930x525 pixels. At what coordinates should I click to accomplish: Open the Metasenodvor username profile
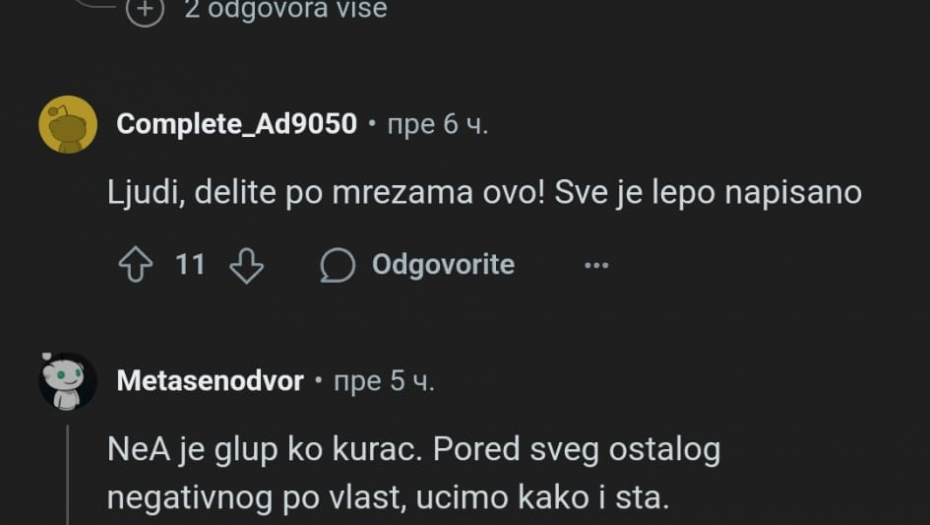click(210, 381)
